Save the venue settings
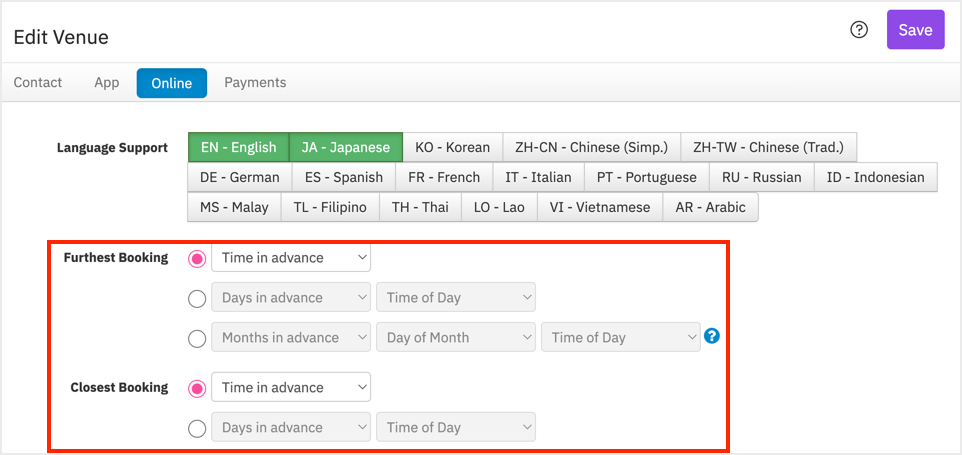Screen dimensions: 962x455 click(915, 30)
